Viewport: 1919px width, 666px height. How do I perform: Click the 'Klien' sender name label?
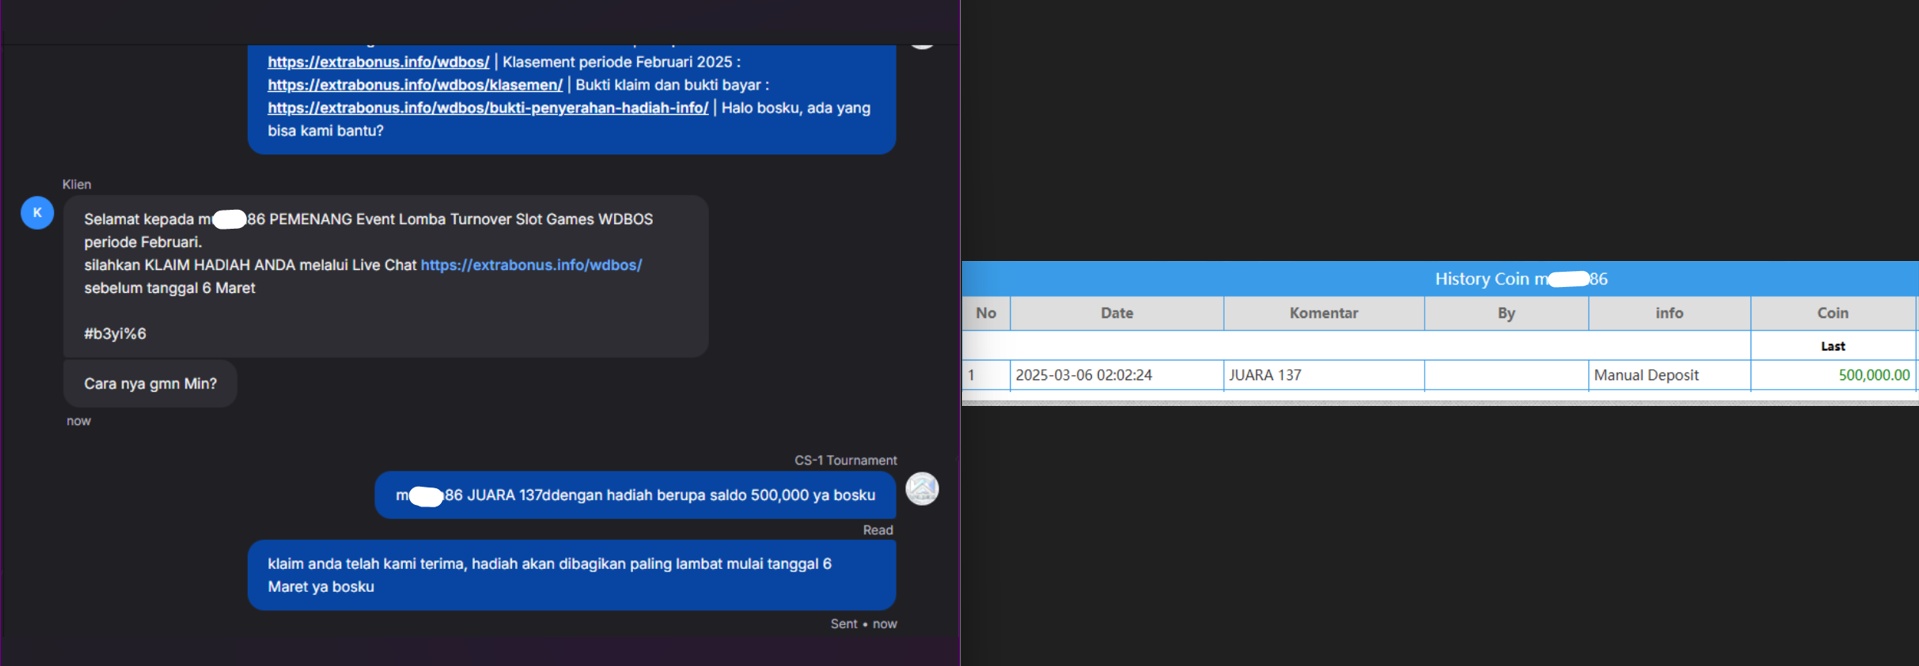(x=77, y=184)
